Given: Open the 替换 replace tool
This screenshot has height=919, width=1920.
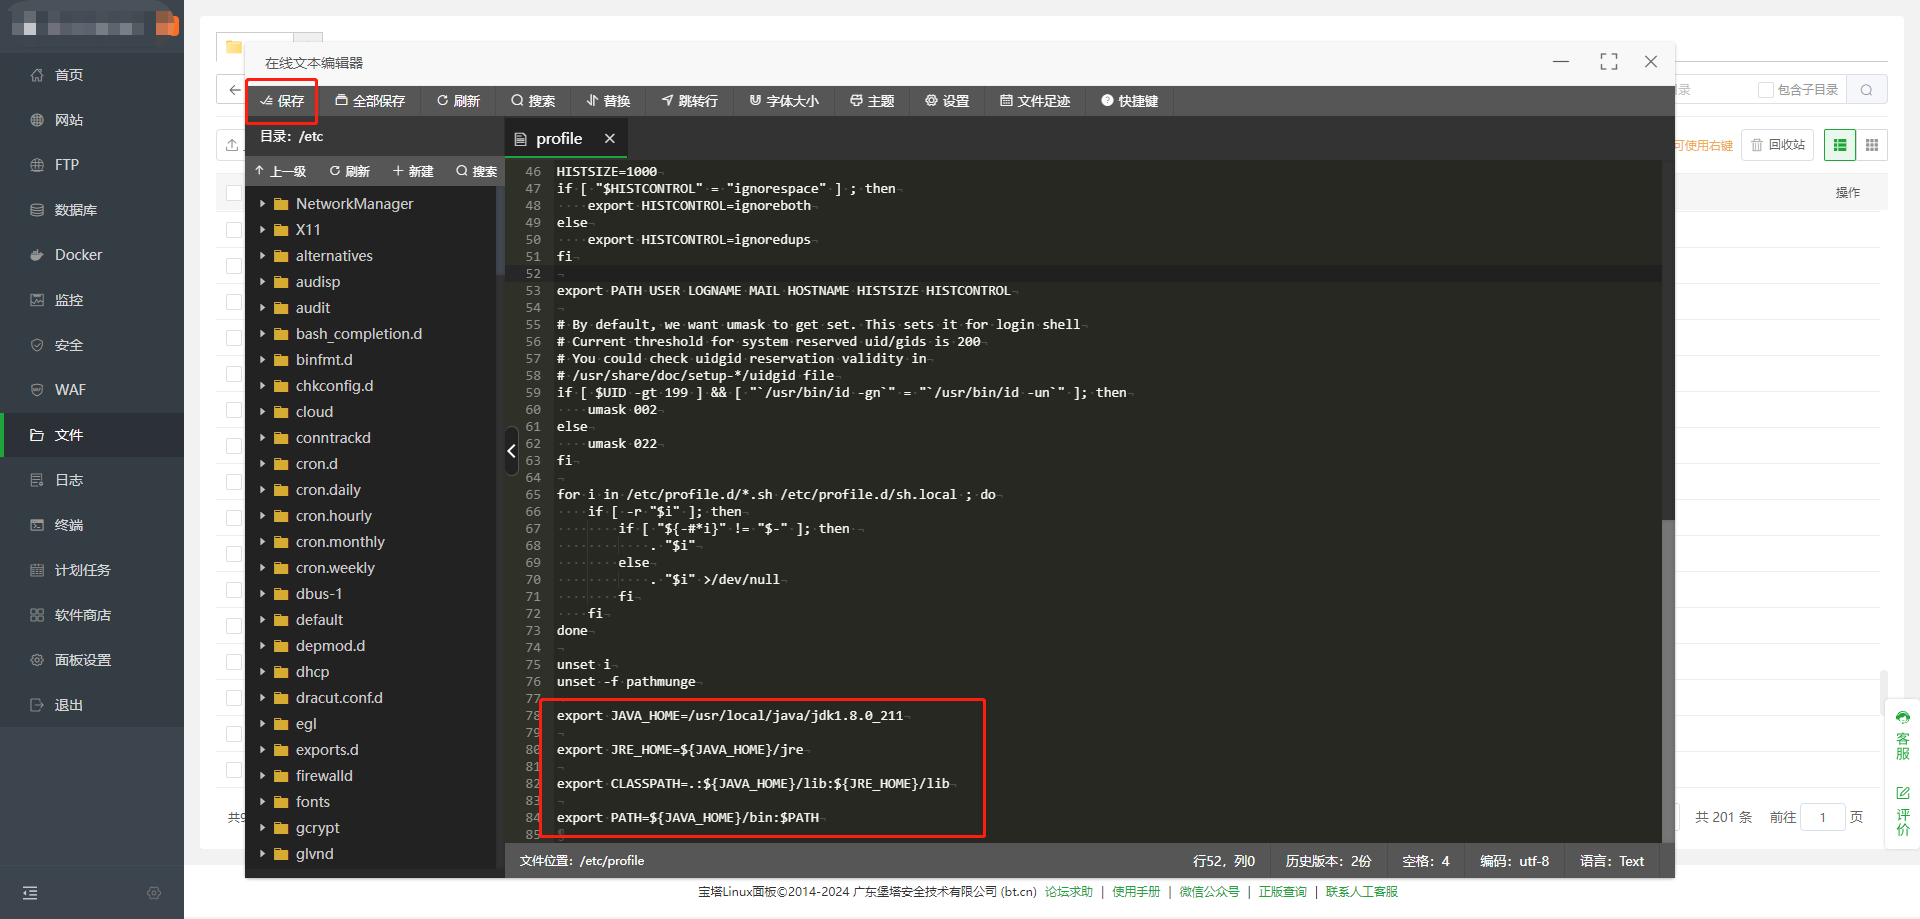Looking at the screenshot, I should click(x=608, y=101).
